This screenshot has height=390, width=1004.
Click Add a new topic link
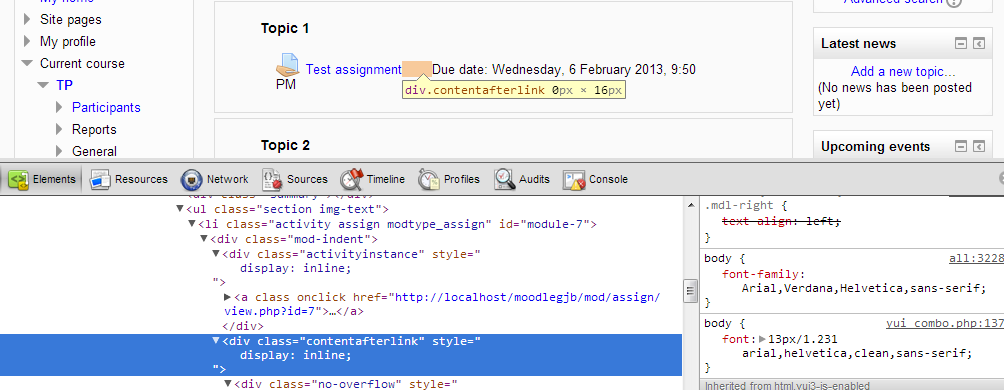coord(903,72)
